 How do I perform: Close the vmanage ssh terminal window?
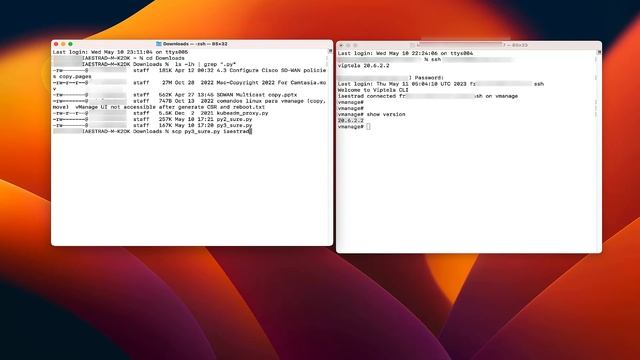click(x=341, y=45)
